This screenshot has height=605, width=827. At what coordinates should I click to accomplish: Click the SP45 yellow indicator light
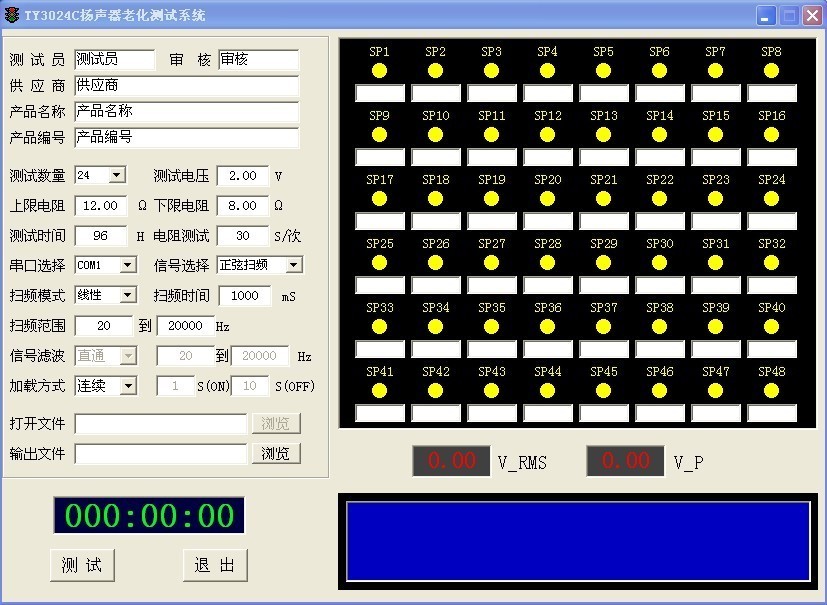coord(603,391)
